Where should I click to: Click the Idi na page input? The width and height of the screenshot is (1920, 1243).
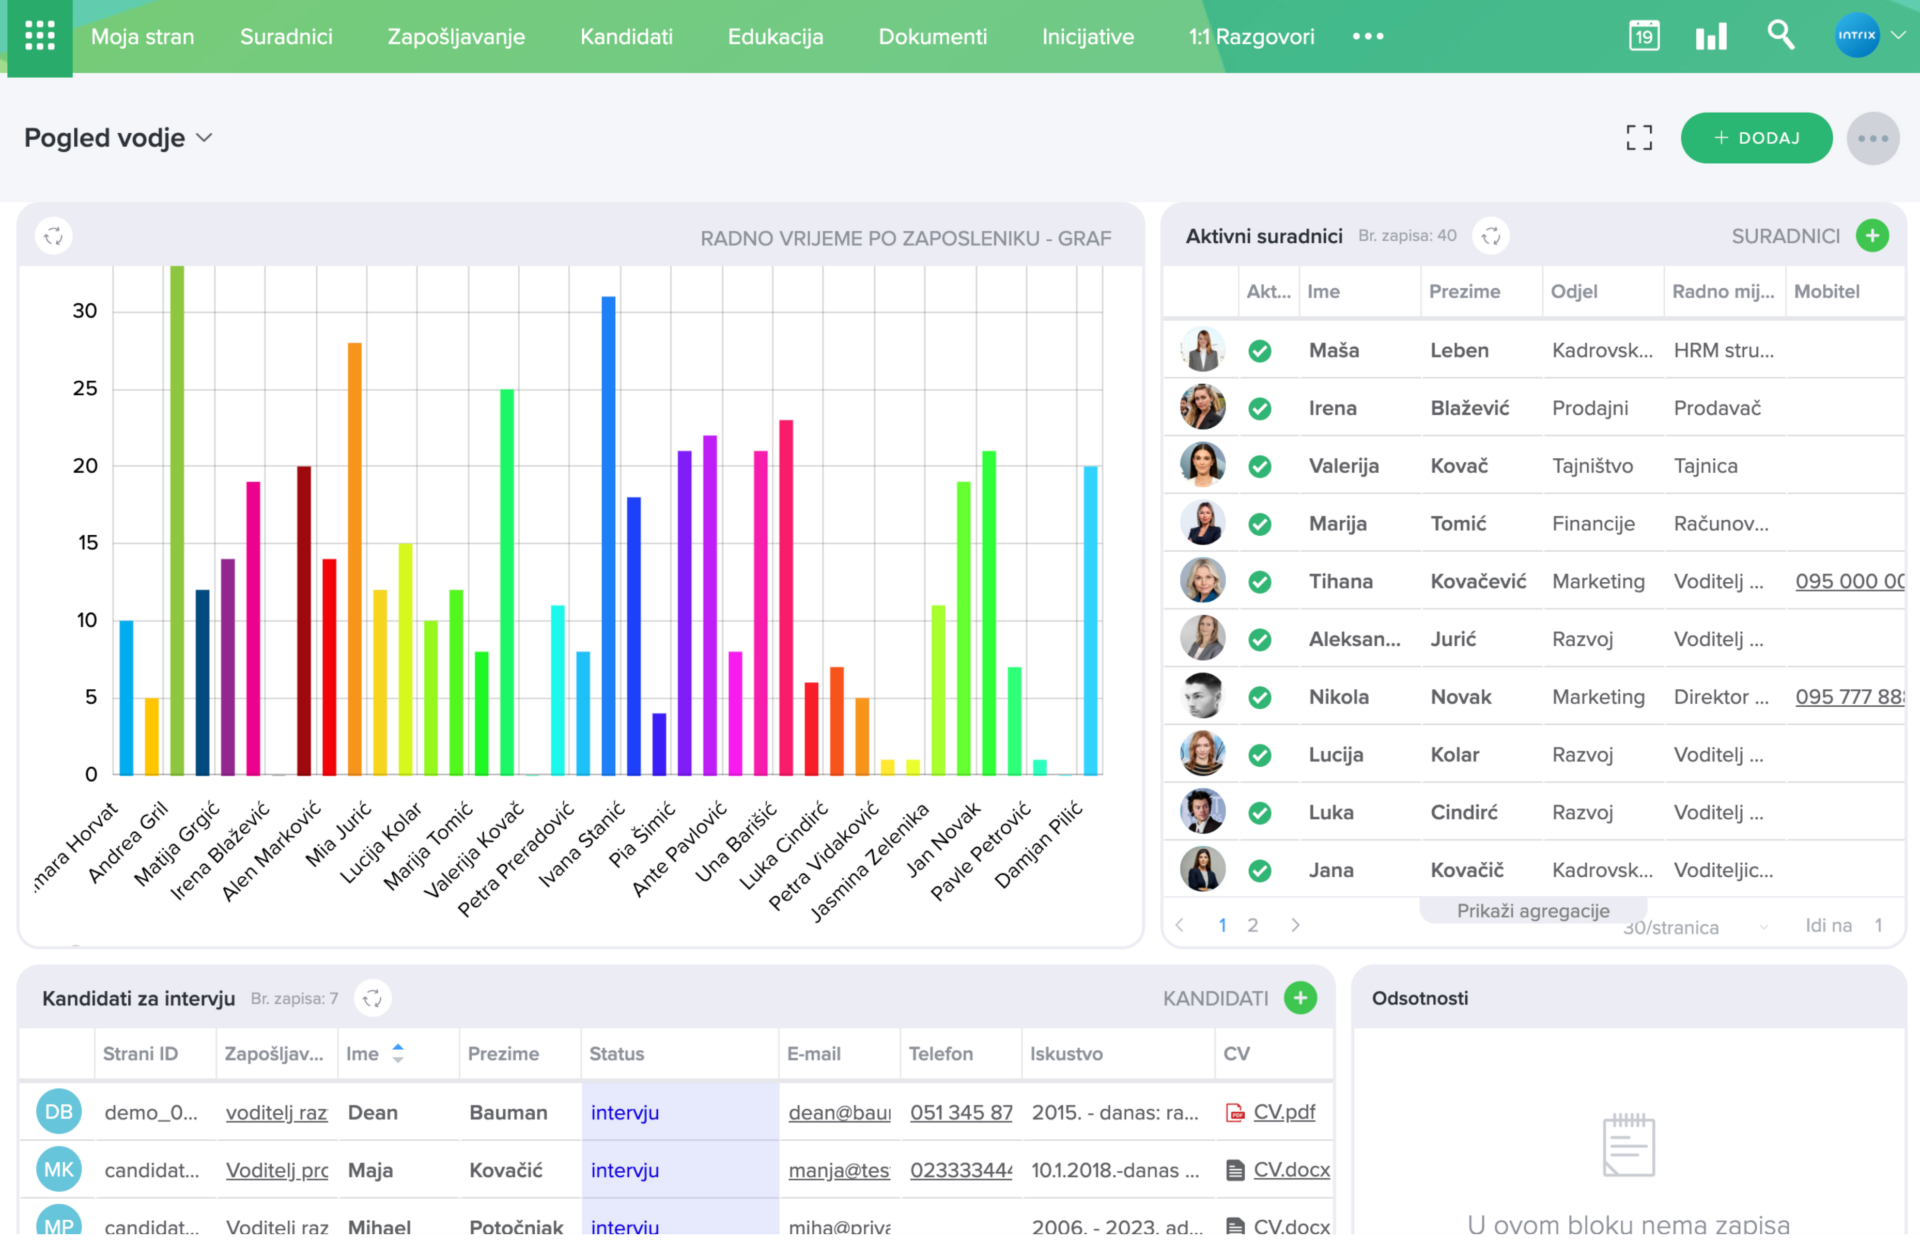(x=1878, y=926)
